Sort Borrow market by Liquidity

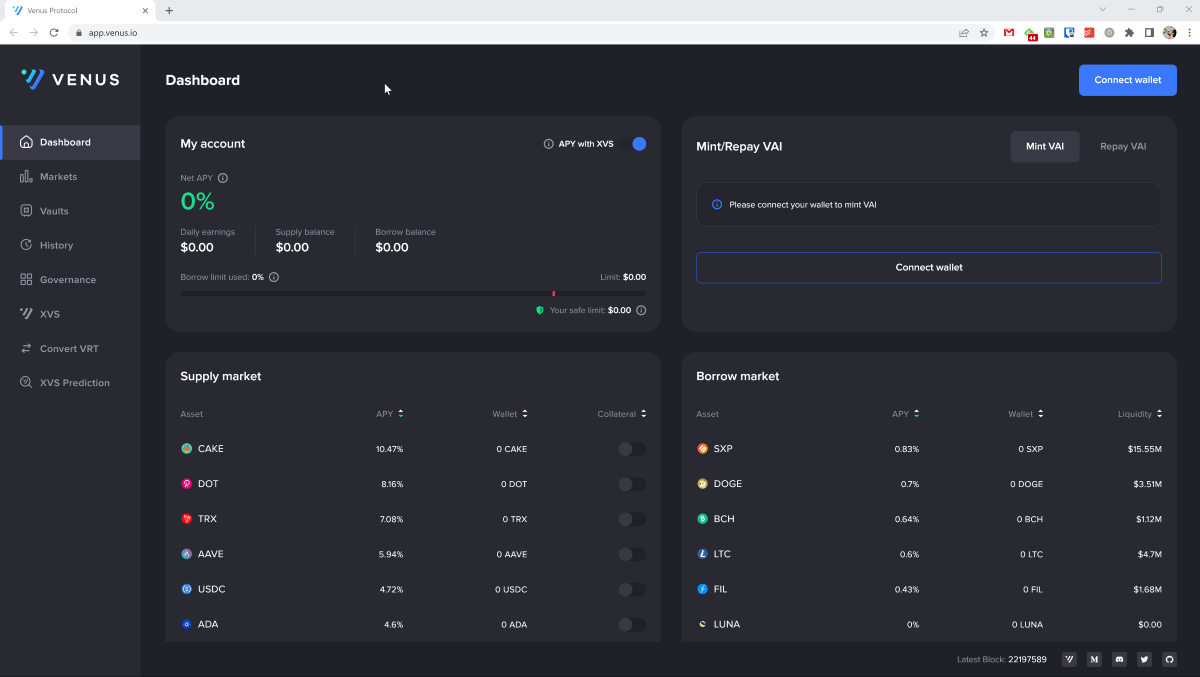pos(1140,414)
